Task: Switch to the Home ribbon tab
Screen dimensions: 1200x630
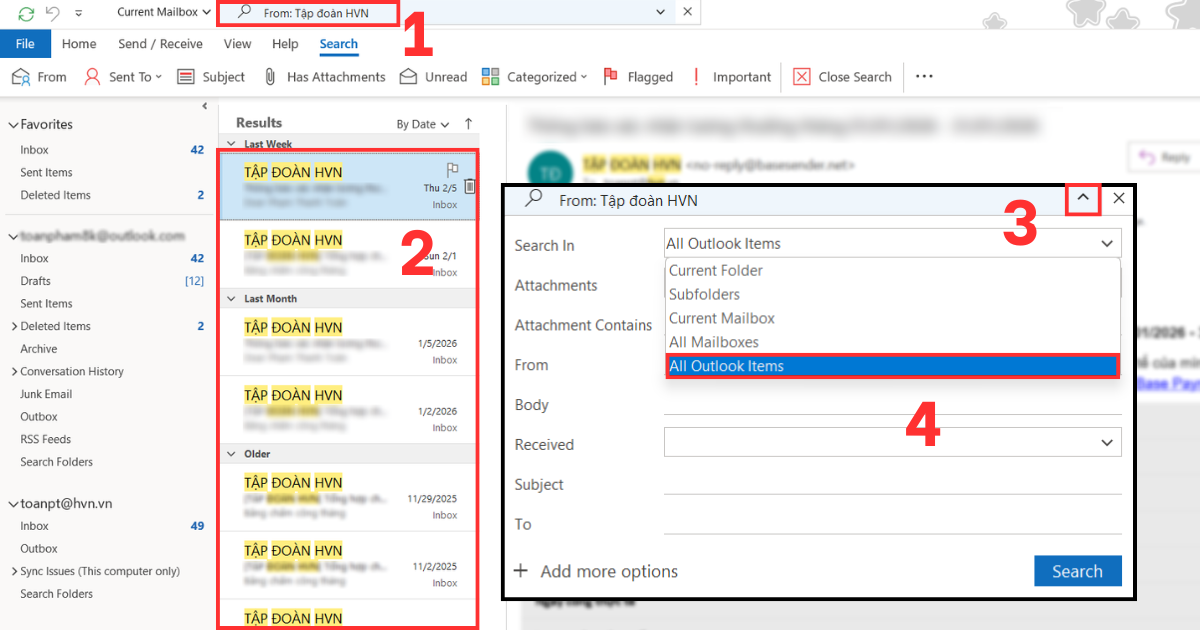Action: tap(79, 43)
